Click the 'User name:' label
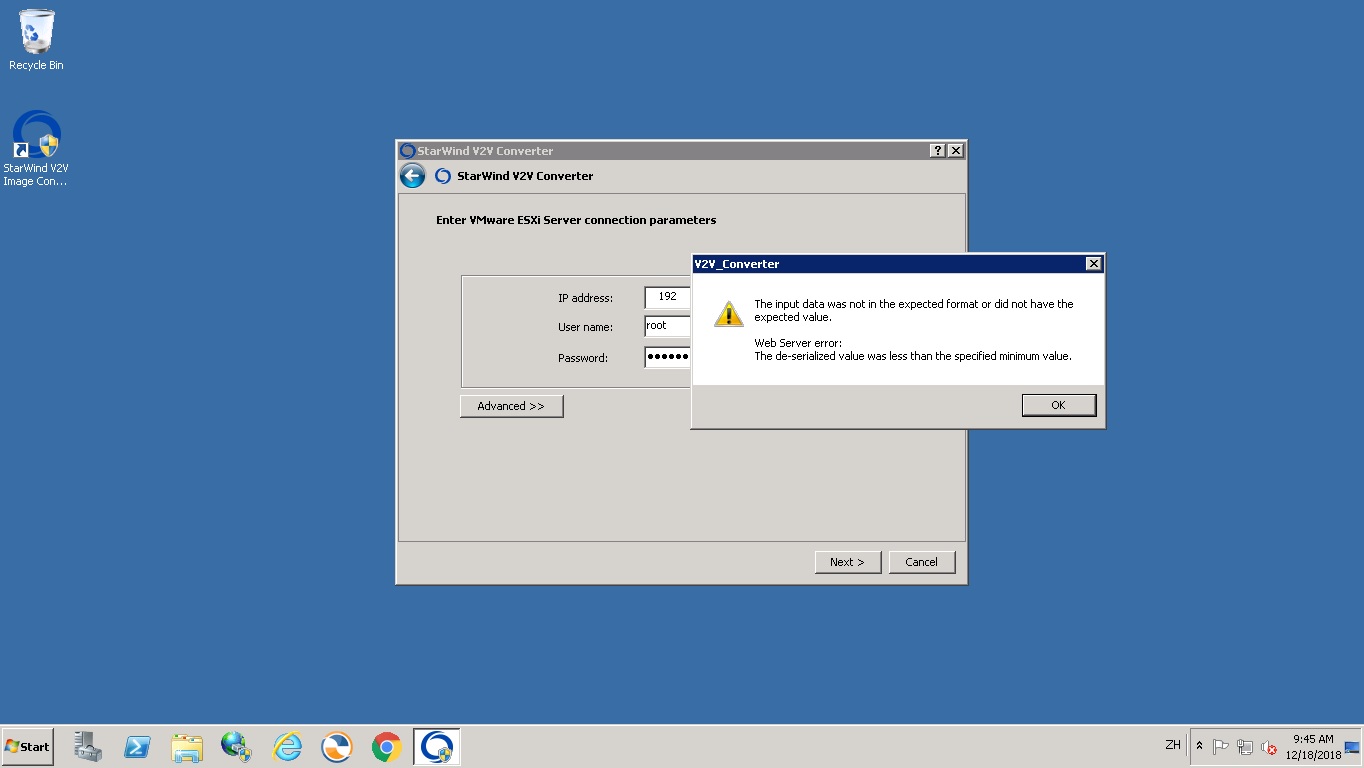1364x768 pixels. coord(585,327)
